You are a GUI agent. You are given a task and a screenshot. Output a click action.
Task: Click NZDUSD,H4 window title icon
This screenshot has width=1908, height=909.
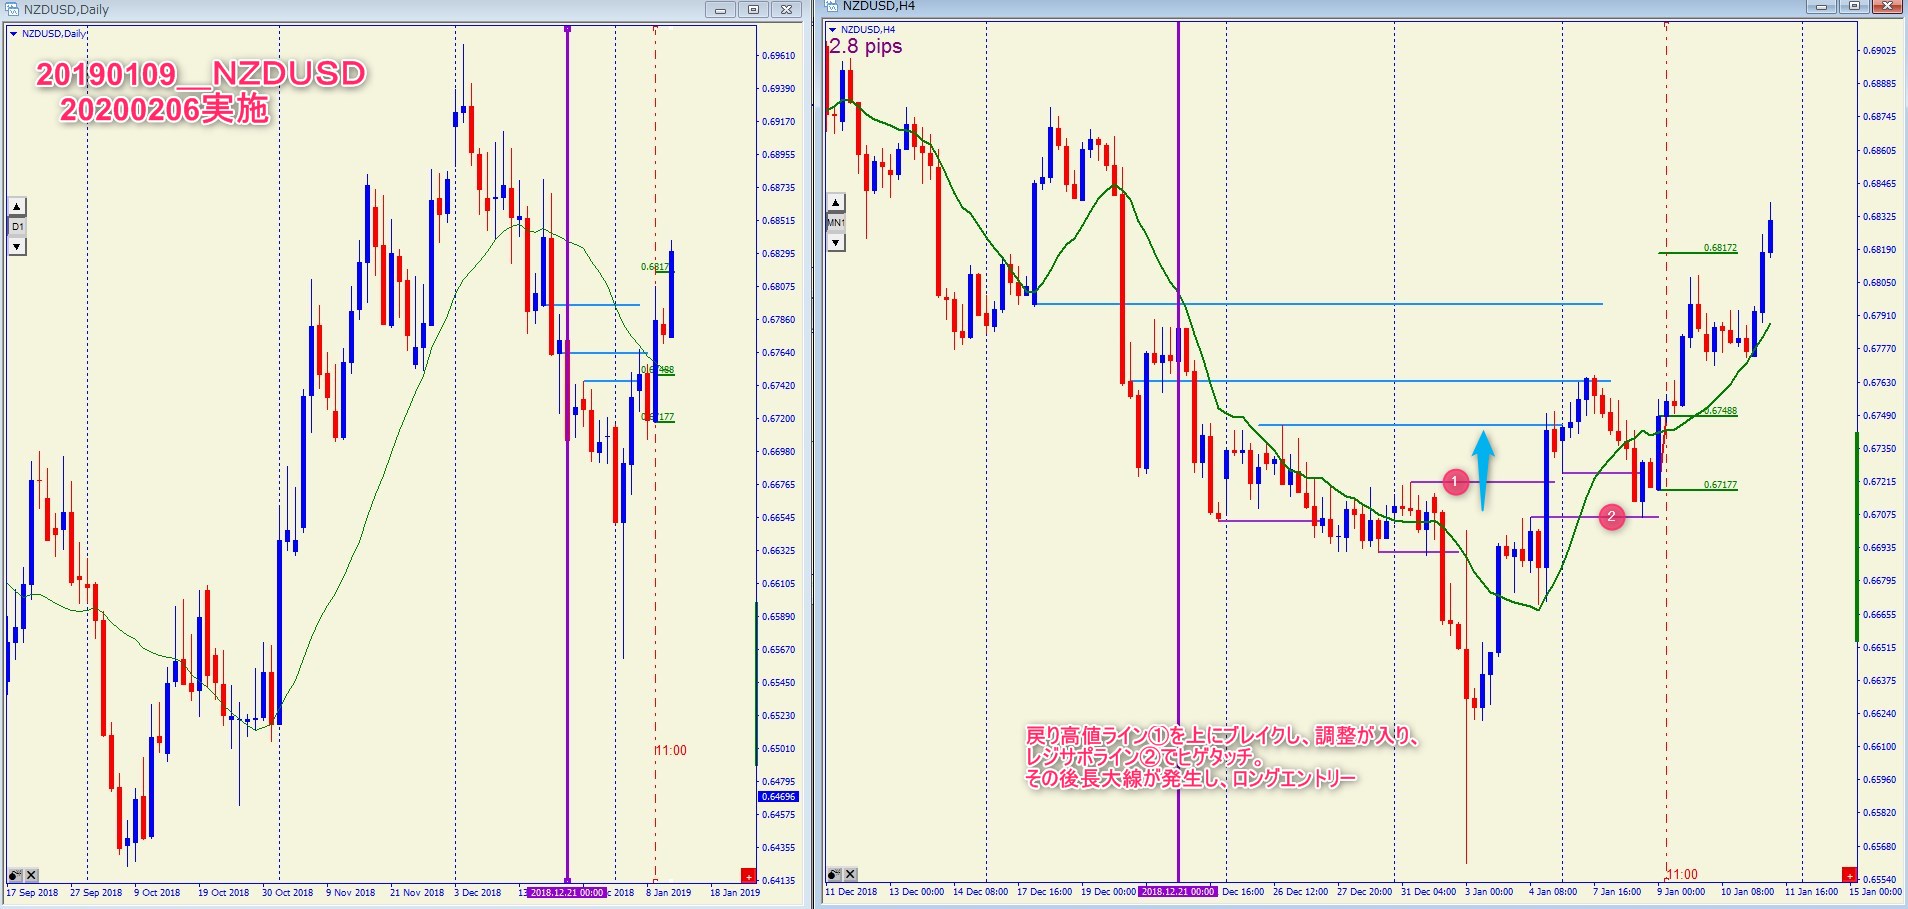pos(832,6)
